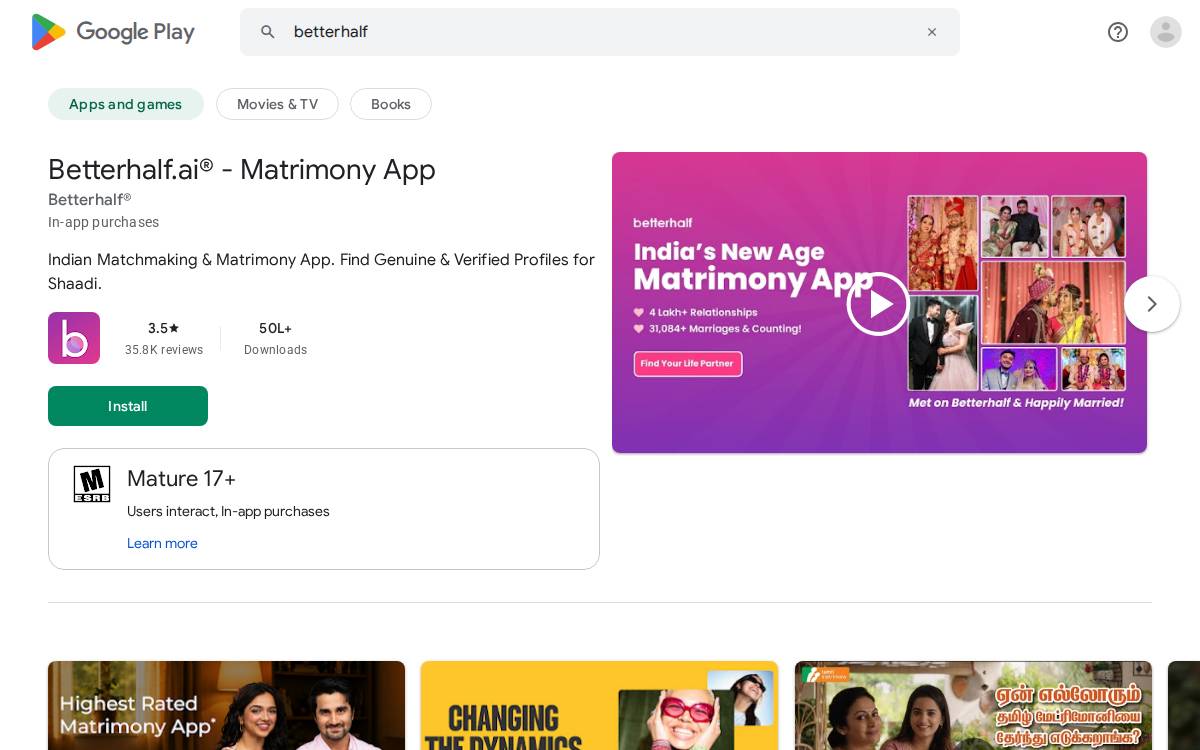This screenshot has width=1200, height=750.
Task: Open the Learn more rating link
Action: pos(162,543)
